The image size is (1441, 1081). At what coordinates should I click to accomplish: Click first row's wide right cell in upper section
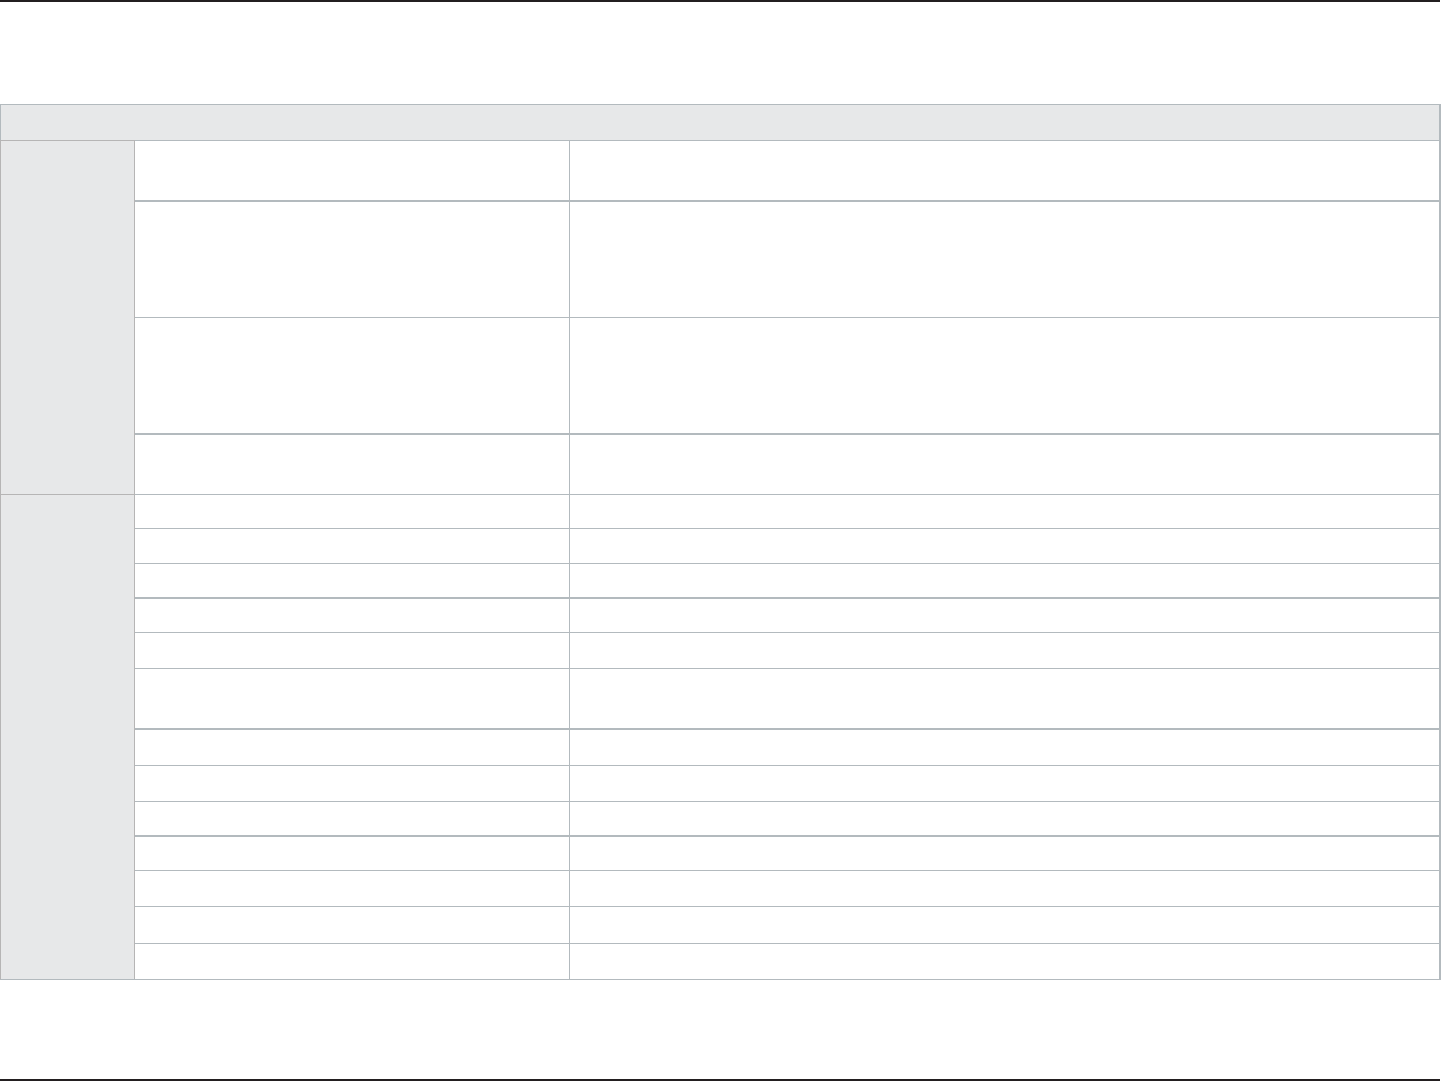pos(1004,171)
